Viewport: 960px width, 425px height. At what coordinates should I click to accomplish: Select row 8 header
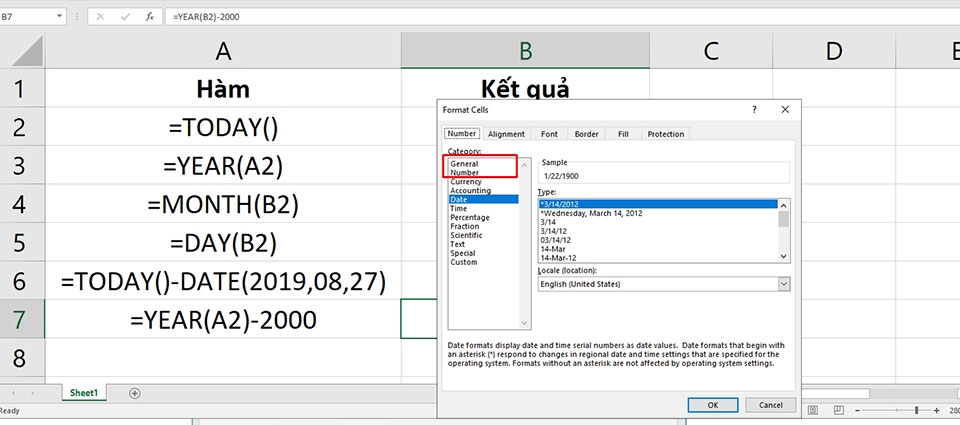point(20,358)
